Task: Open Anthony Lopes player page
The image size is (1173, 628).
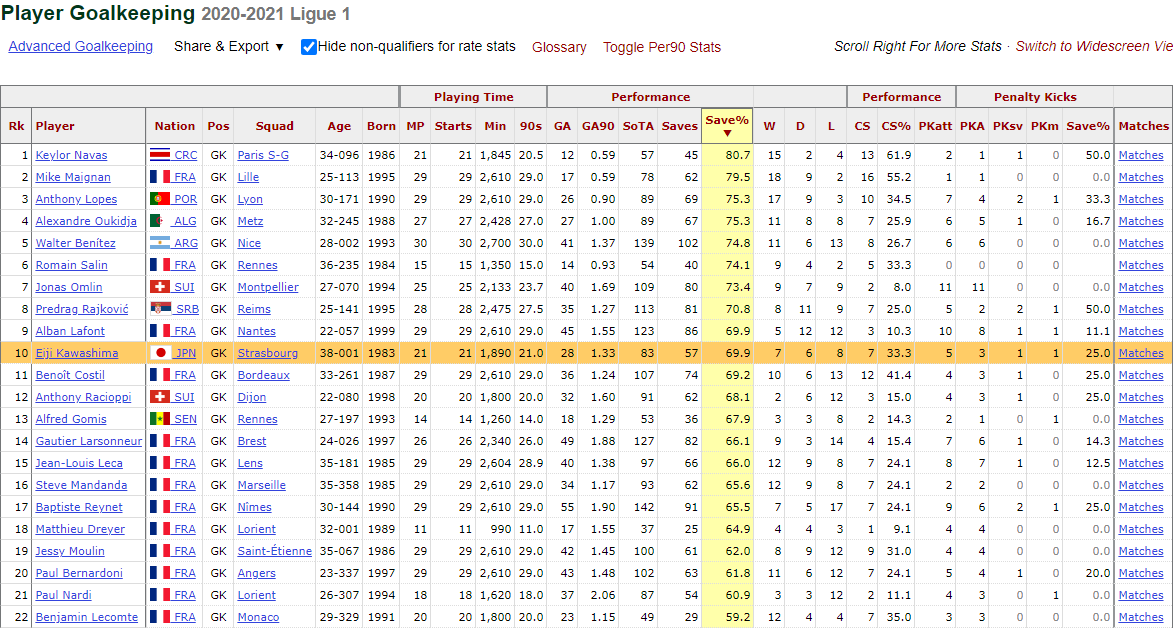Action: coord(74,199)
